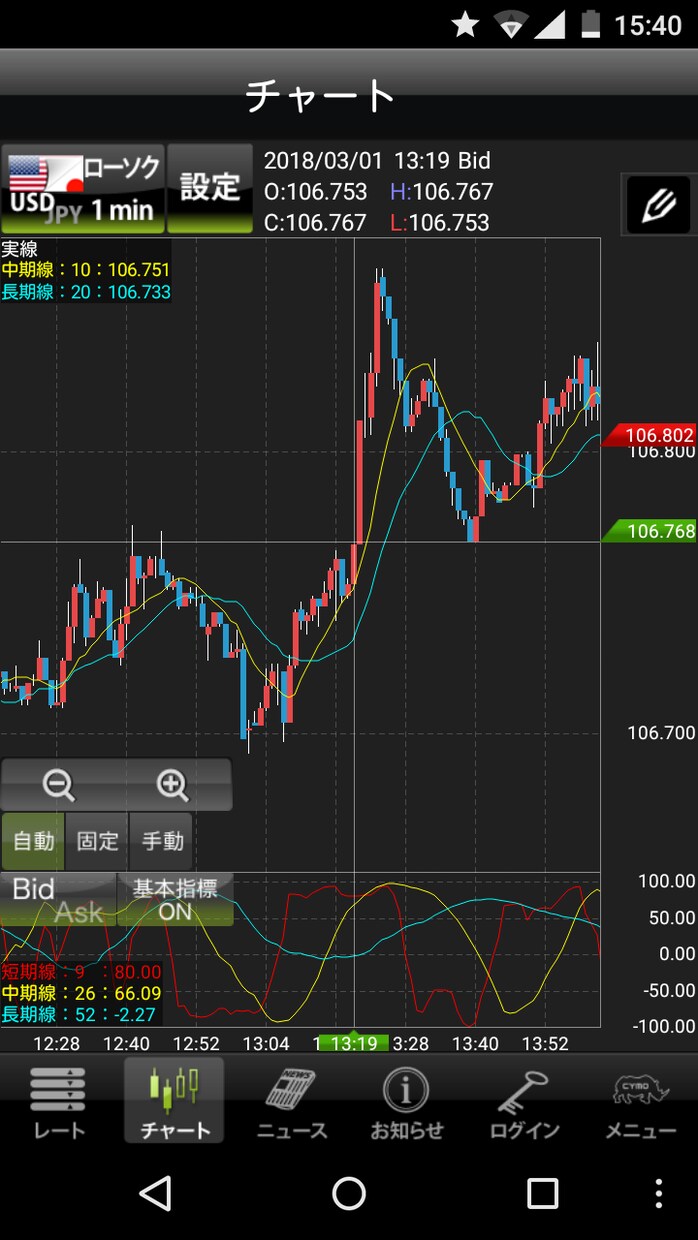Open the チャート tab
Viewport: 698px width, 1240px height.
[174, 1103]
